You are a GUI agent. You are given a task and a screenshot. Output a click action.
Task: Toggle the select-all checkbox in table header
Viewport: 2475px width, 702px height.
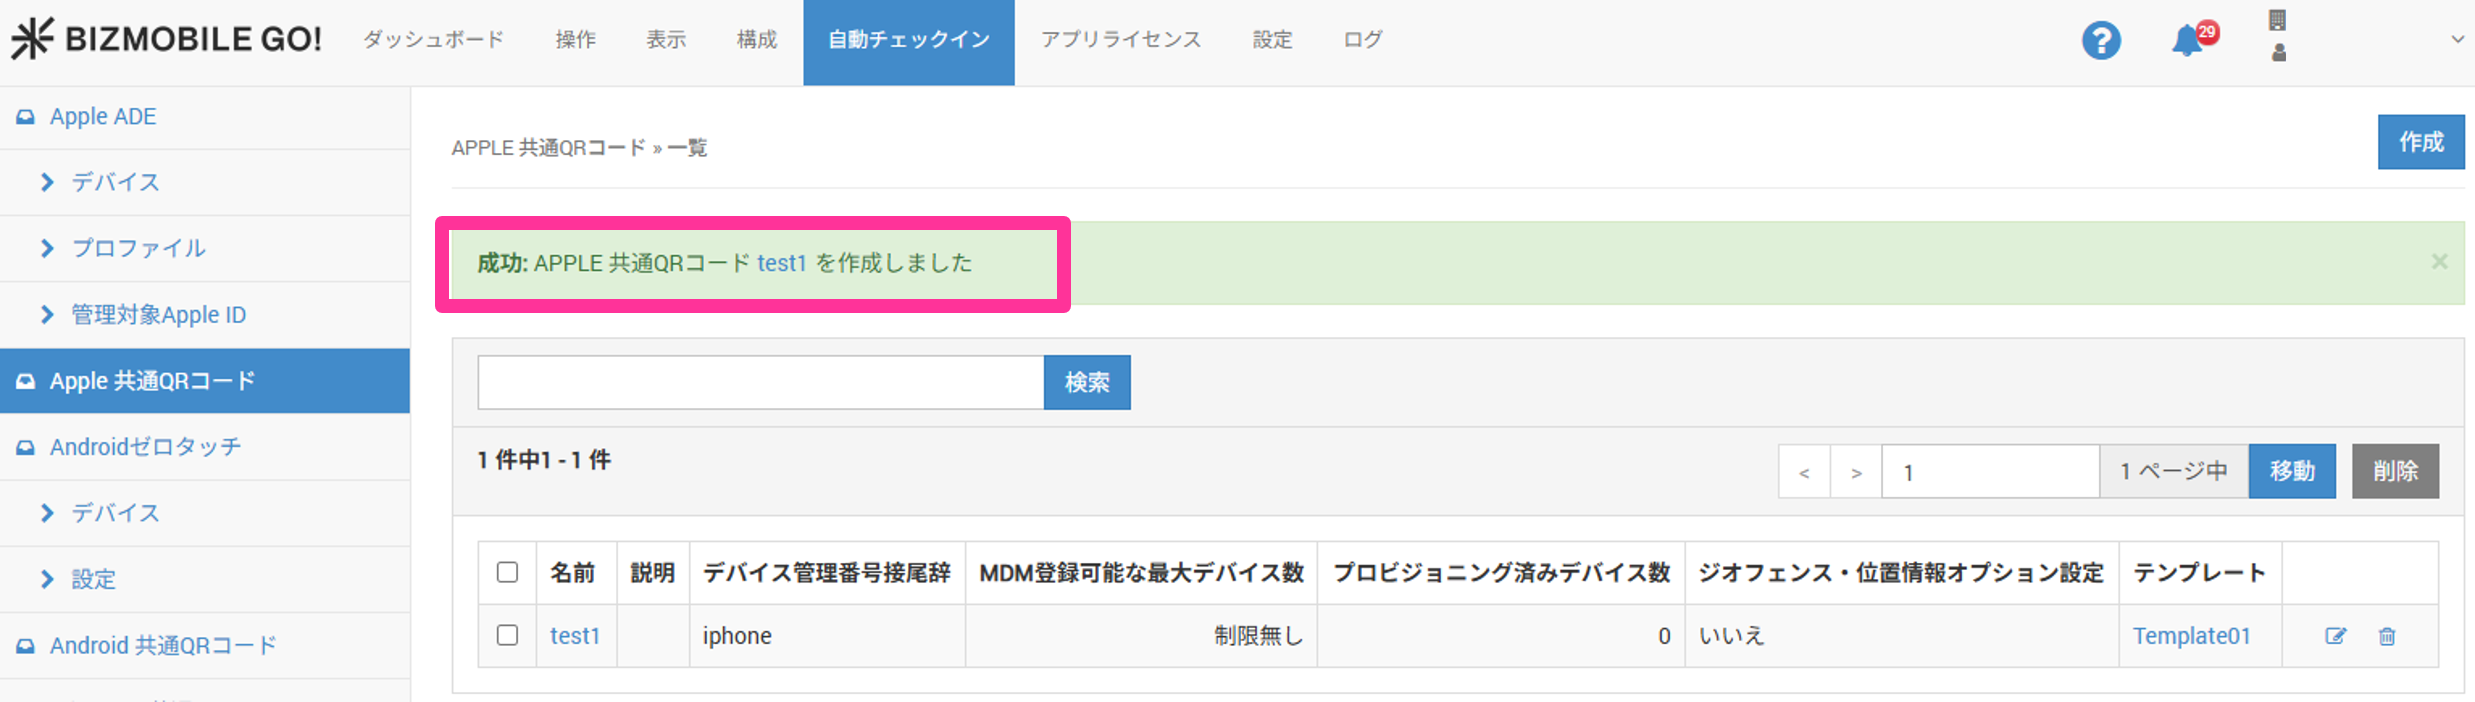tap(507, 572)
